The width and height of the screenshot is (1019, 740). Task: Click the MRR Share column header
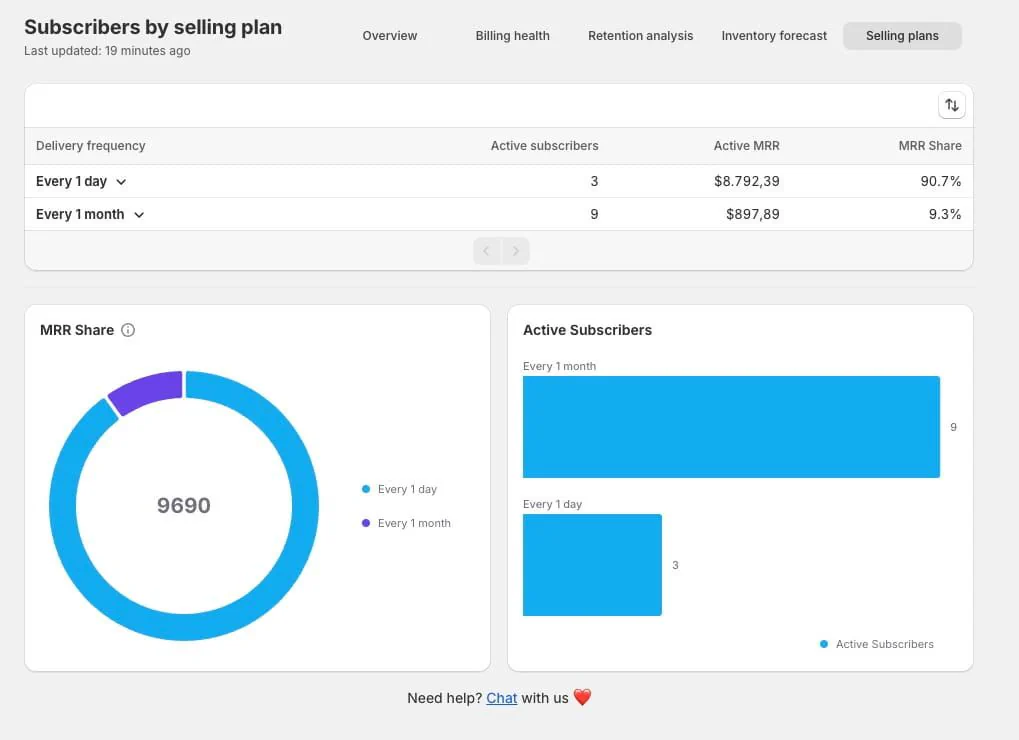click(x=930, y=146)
